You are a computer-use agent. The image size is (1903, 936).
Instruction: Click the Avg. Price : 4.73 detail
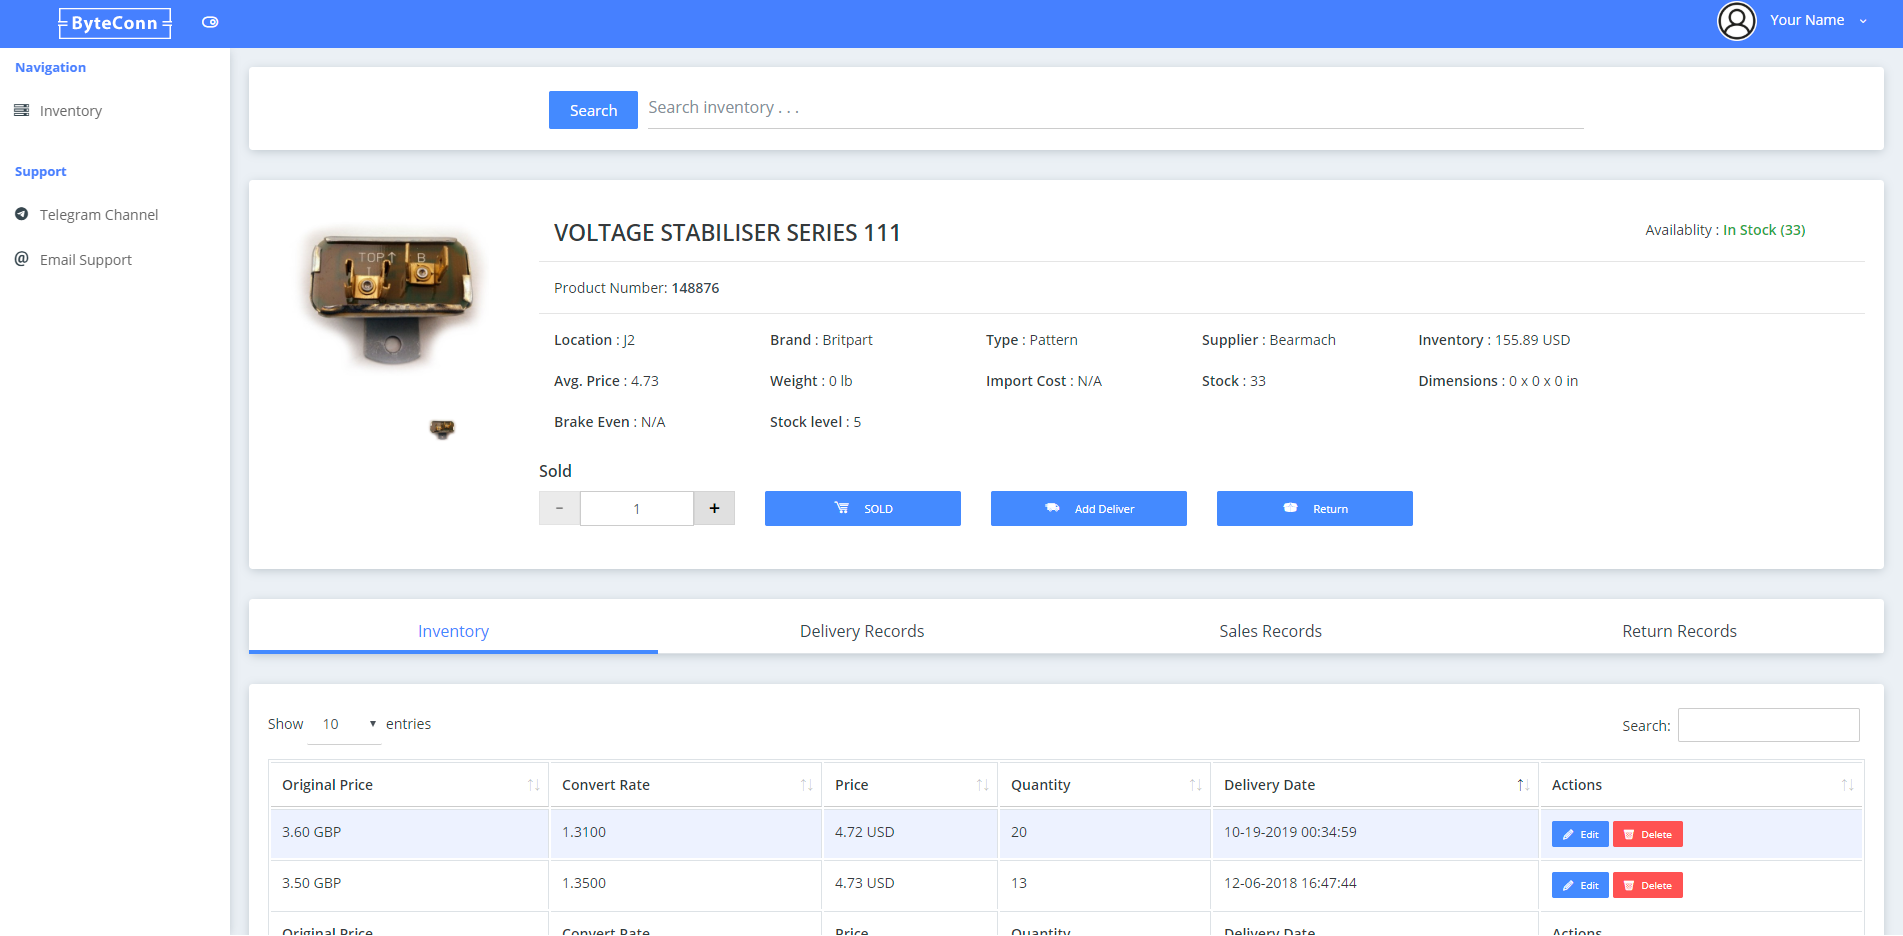[606, 381]
